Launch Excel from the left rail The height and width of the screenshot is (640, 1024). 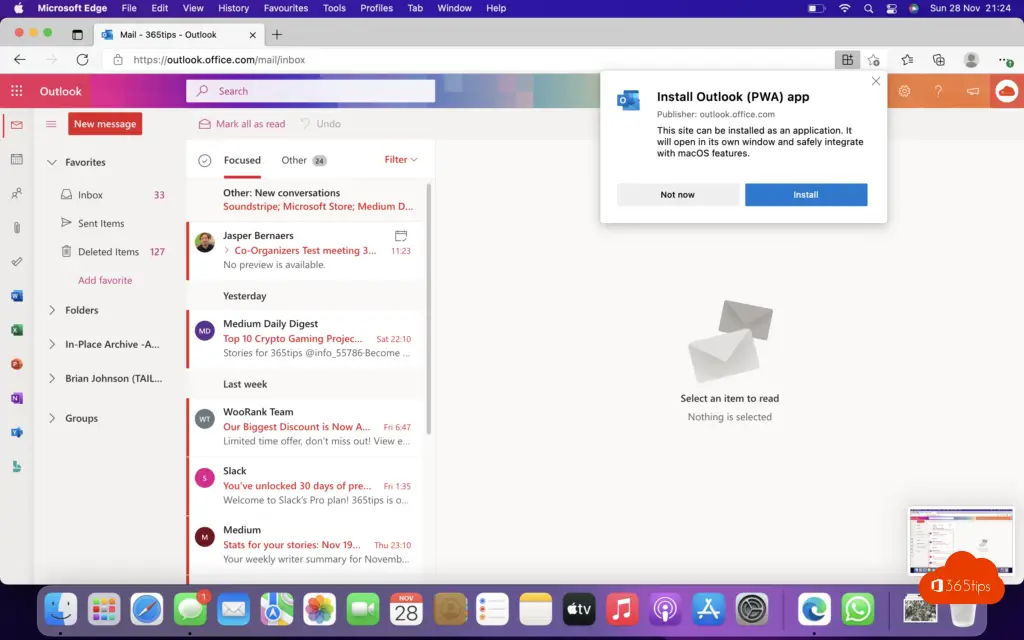click(16, 330)
